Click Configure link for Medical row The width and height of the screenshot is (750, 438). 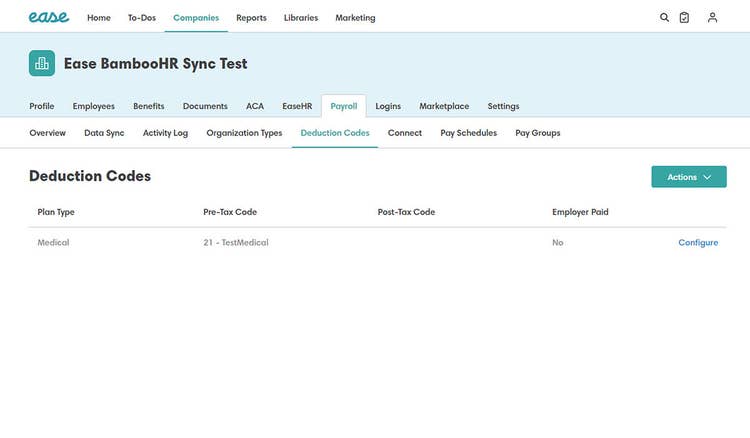pos(698,242)
